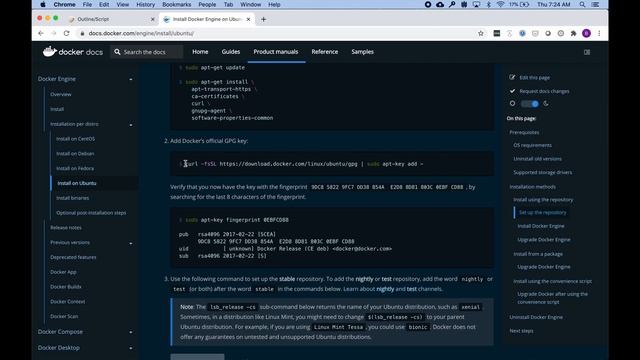Click the Edit this page pencil icon
The width and height of the screenshot is (640, 360).
512,77
